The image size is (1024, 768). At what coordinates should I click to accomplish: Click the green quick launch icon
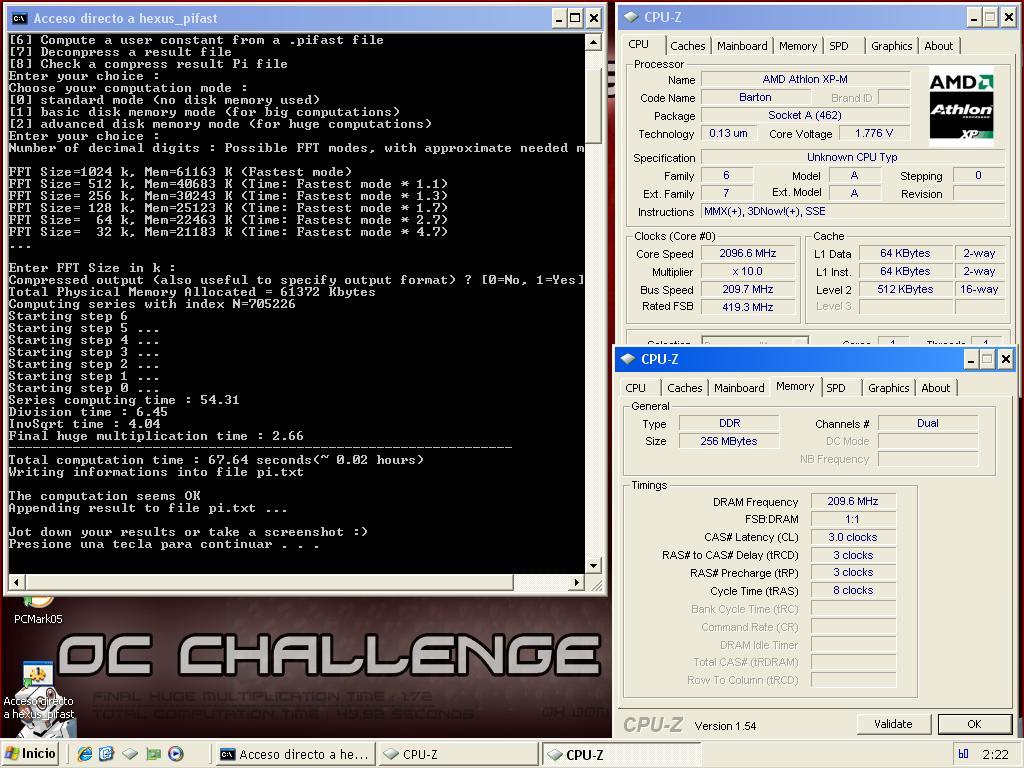153,754
